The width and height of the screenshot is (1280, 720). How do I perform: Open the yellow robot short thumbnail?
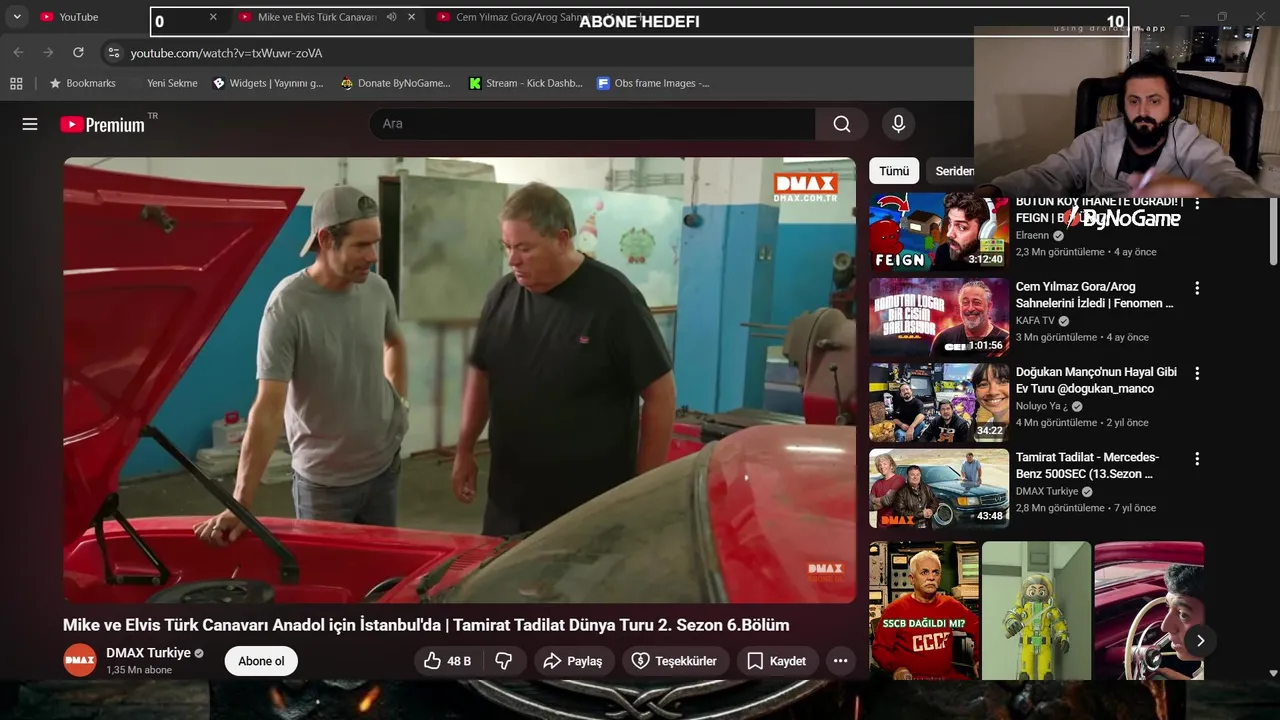coord(1036,610)
